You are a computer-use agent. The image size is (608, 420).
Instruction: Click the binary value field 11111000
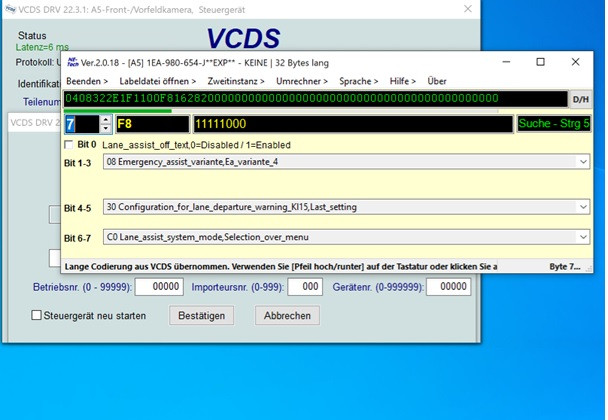pos(353,124)
